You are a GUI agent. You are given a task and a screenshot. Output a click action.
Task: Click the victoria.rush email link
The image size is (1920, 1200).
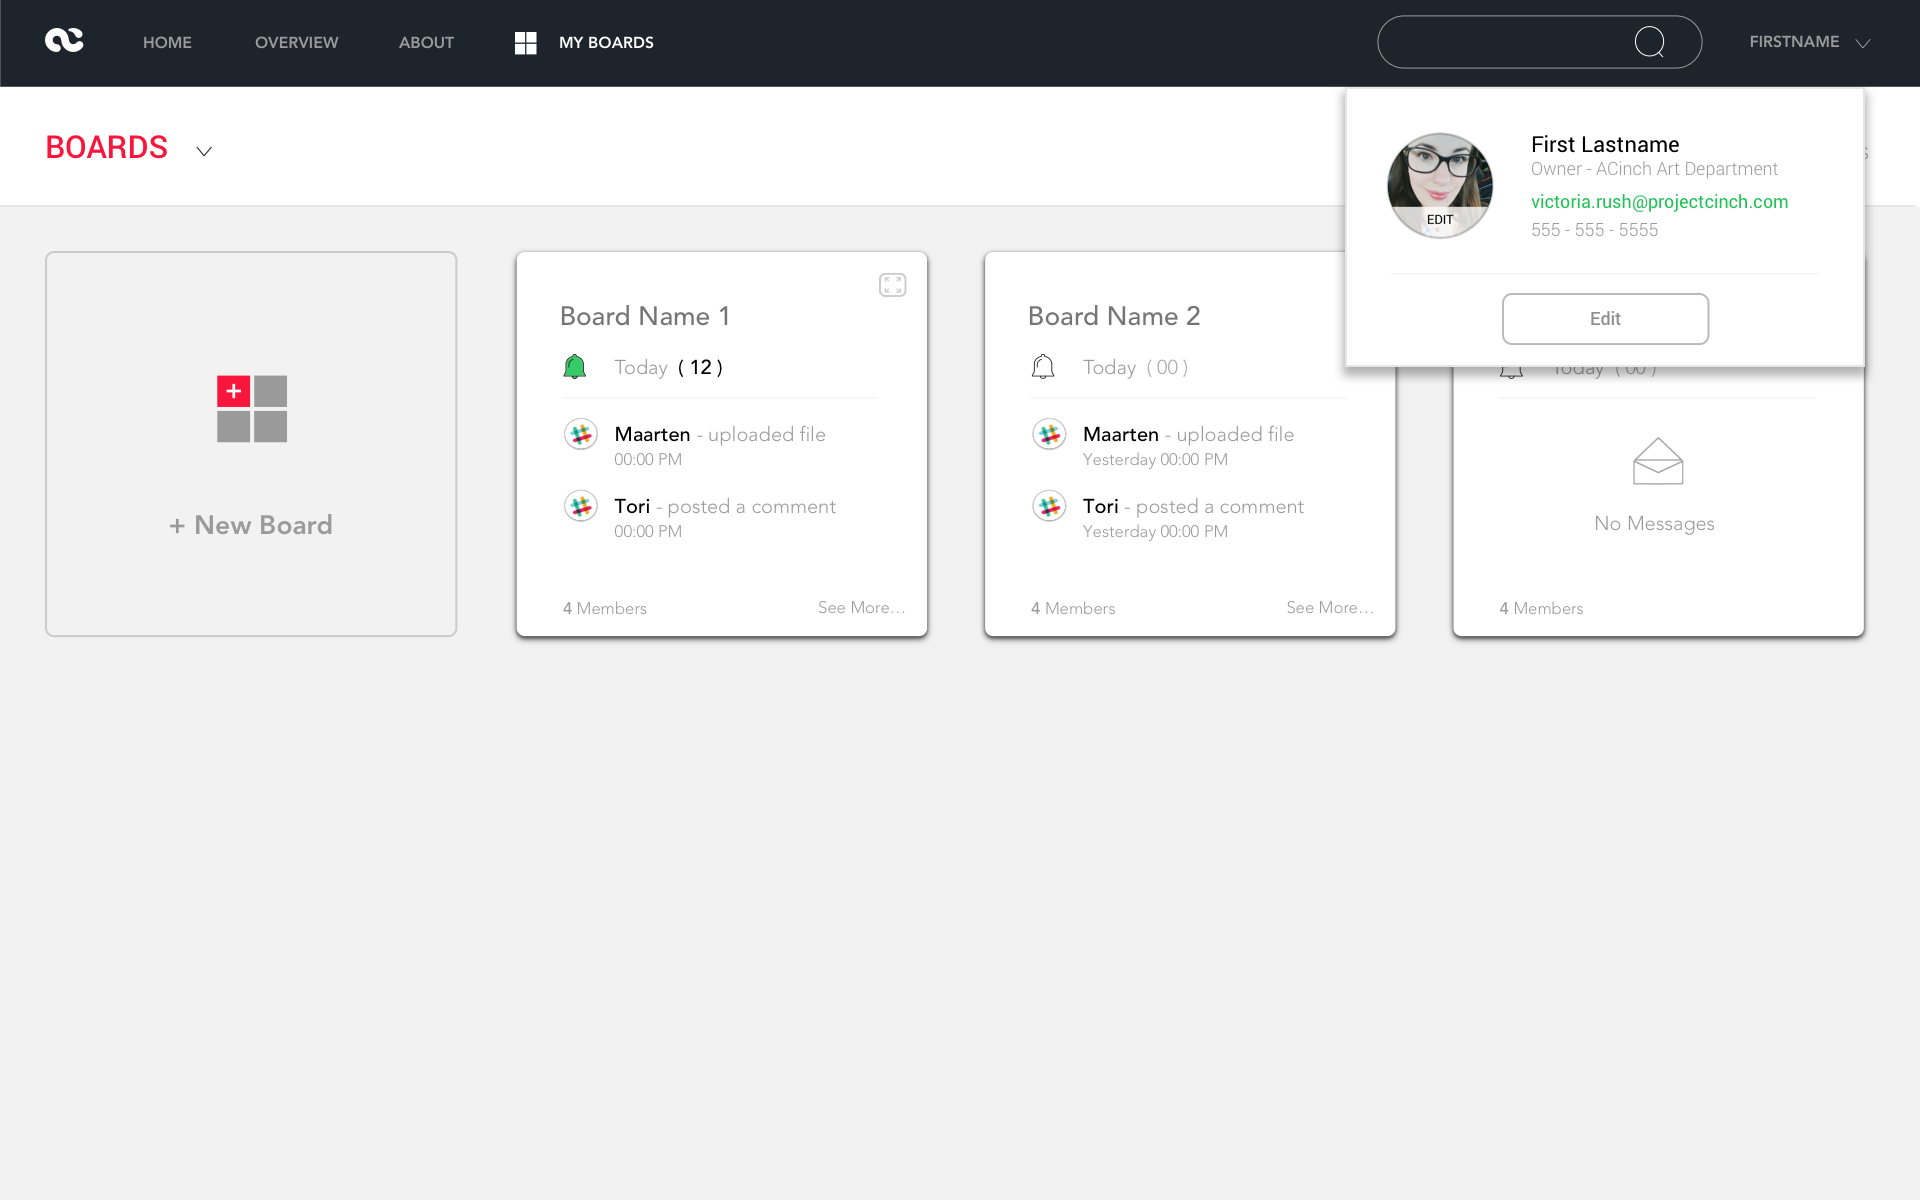click(1659, 202)
